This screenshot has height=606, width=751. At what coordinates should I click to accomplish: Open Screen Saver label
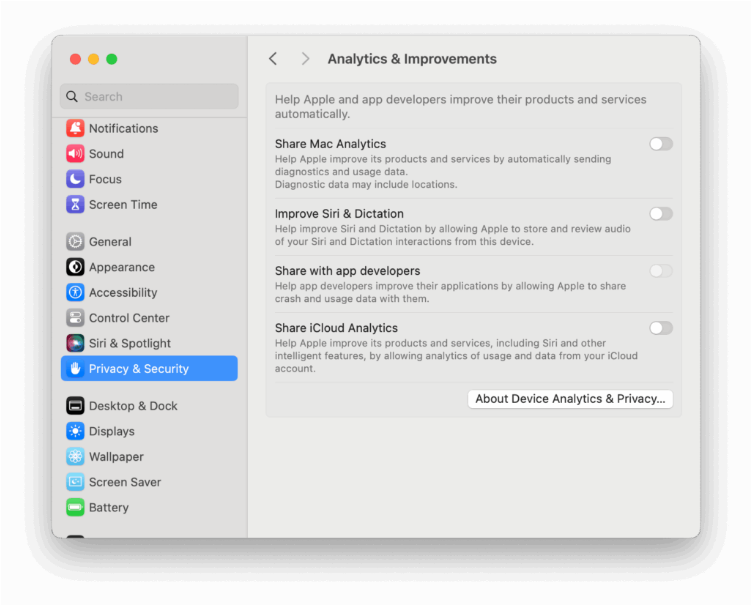pos(125,482)
